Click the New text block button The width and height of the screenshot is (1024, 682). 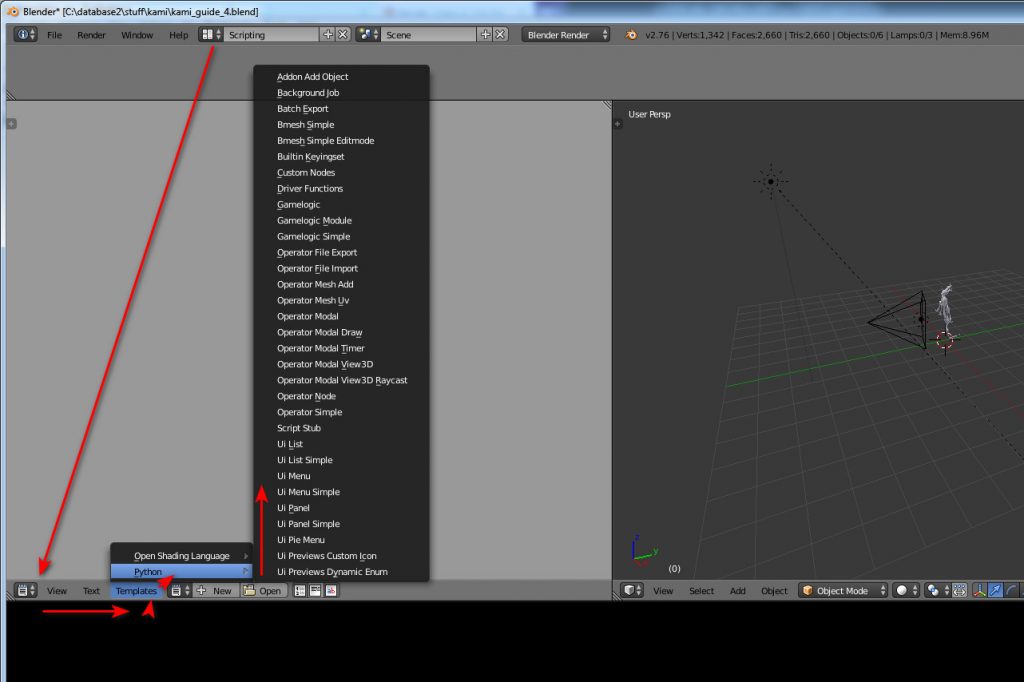(x=214, y=591)
